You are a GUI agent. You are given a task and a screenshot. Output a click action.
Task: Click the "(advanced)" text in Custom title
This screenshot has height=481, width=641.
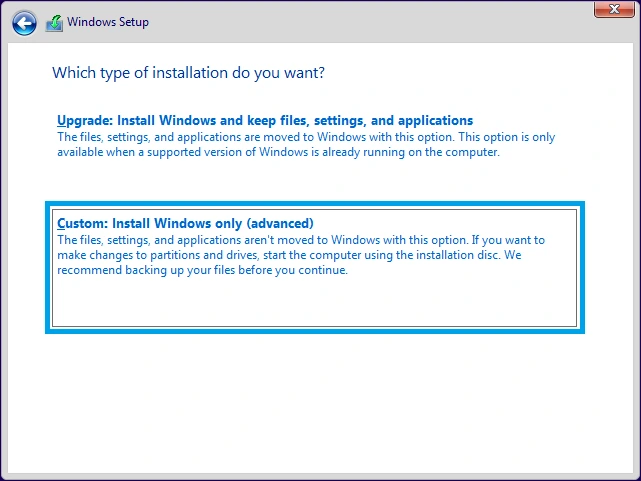[280, 223]
